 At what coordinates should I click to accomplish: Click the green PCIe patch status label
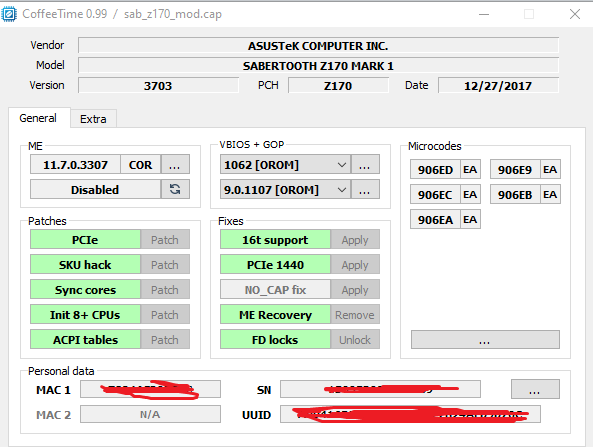pos(85,239)
